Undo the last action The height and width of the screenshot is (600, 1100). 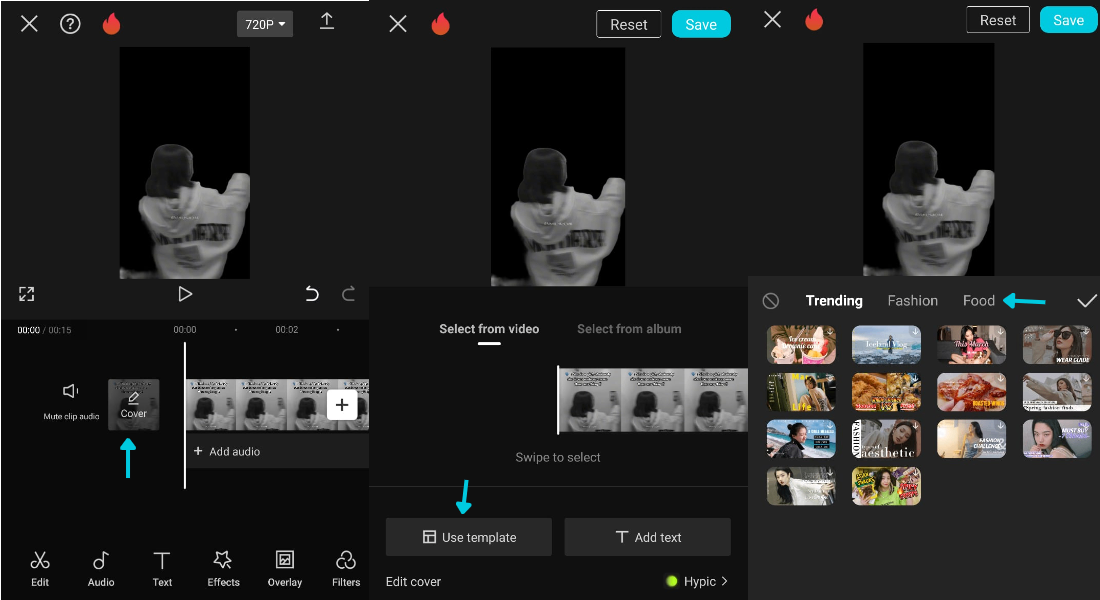[x=312, y=294]
